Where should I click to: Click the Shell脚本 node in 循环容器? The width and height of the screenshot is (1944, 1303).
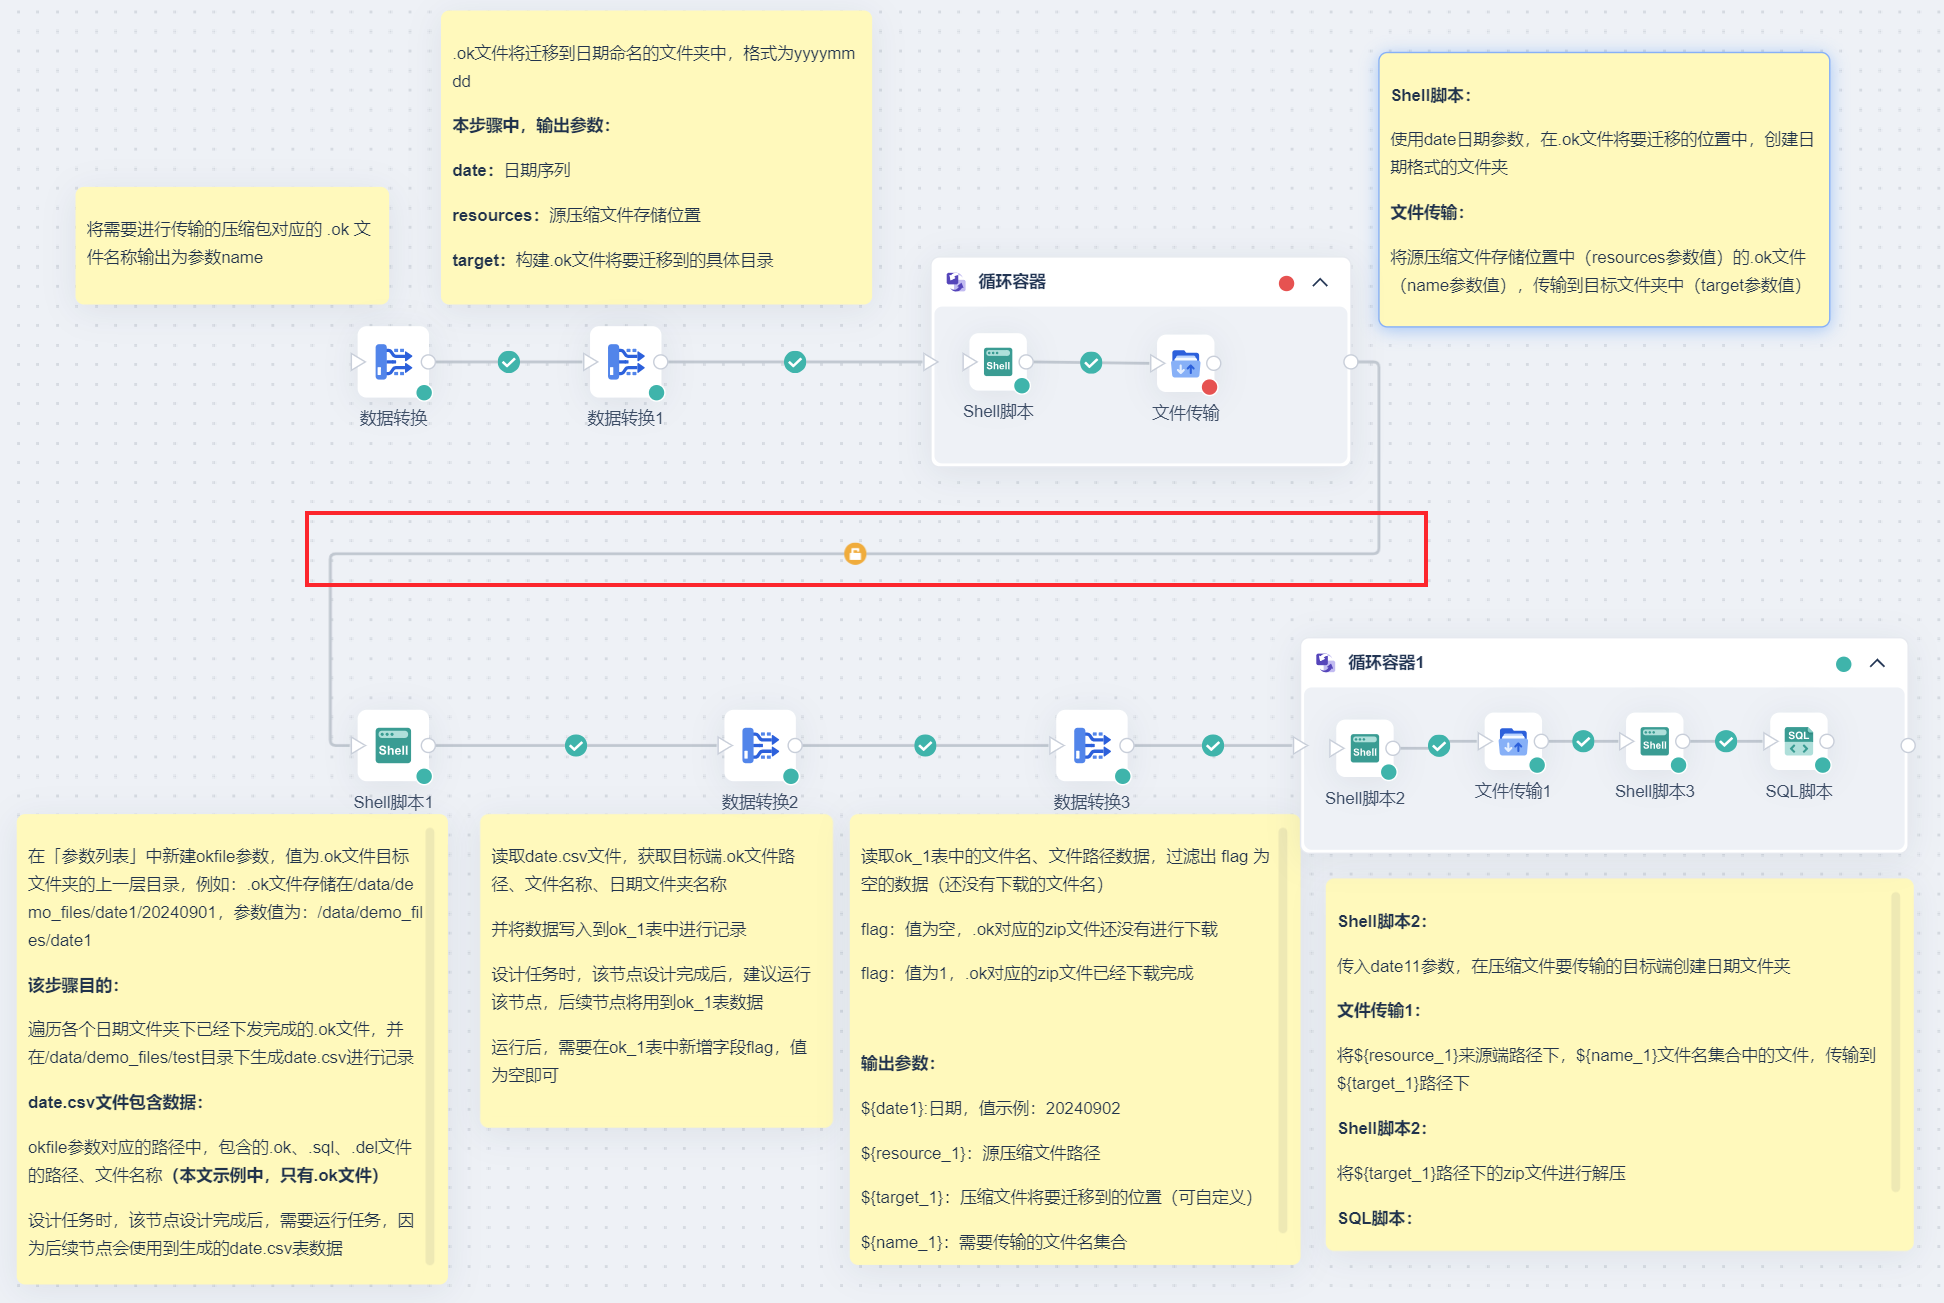tap(998, 362)
